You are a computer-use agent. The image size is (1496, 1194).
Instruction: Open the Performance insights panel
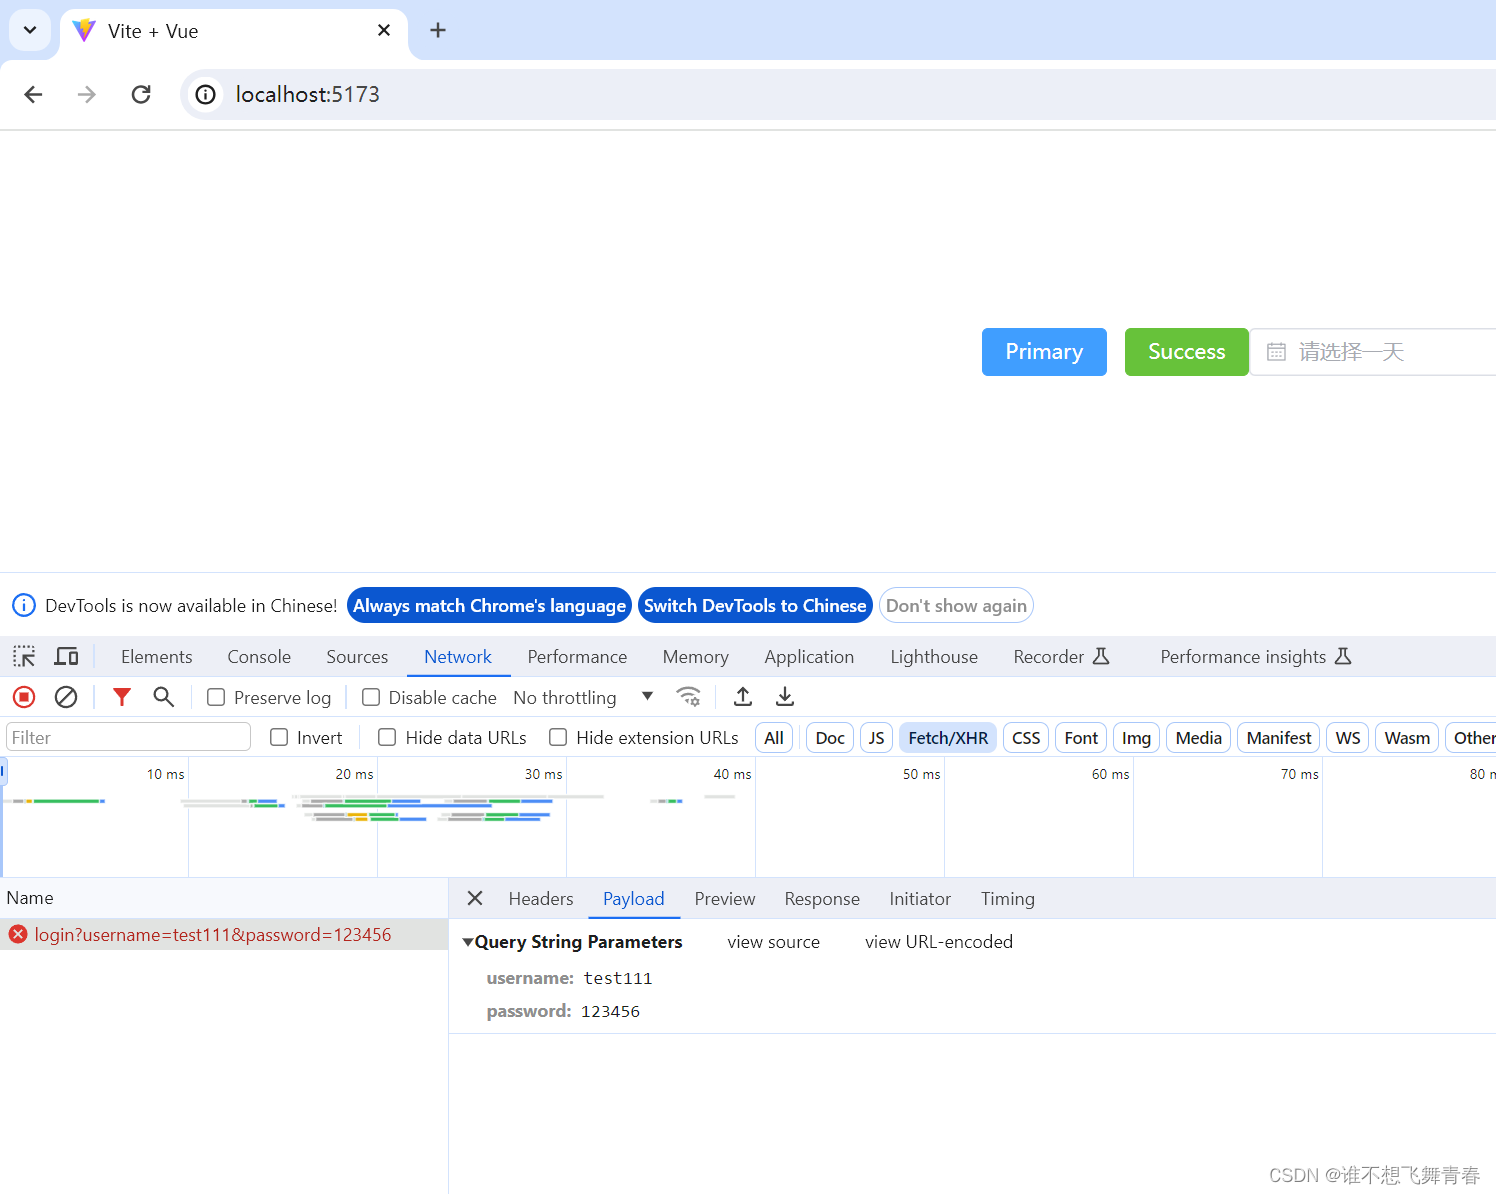1255,656
